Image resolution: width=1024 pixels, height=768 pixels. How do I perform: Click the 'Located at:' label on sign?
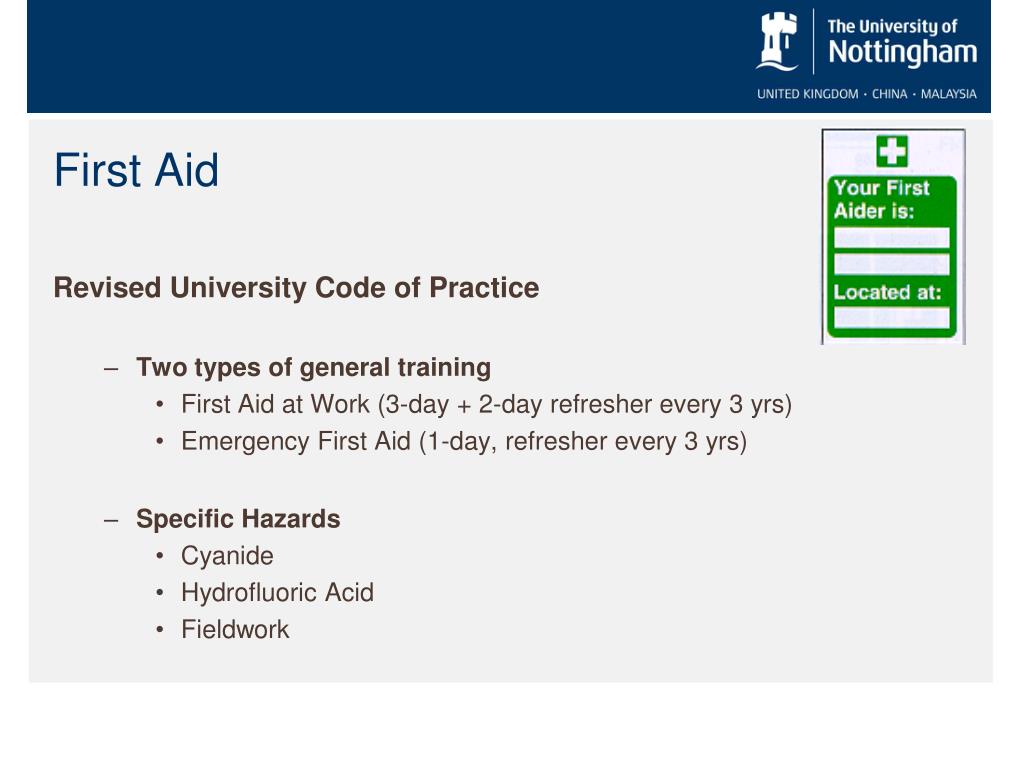[887, 292]
